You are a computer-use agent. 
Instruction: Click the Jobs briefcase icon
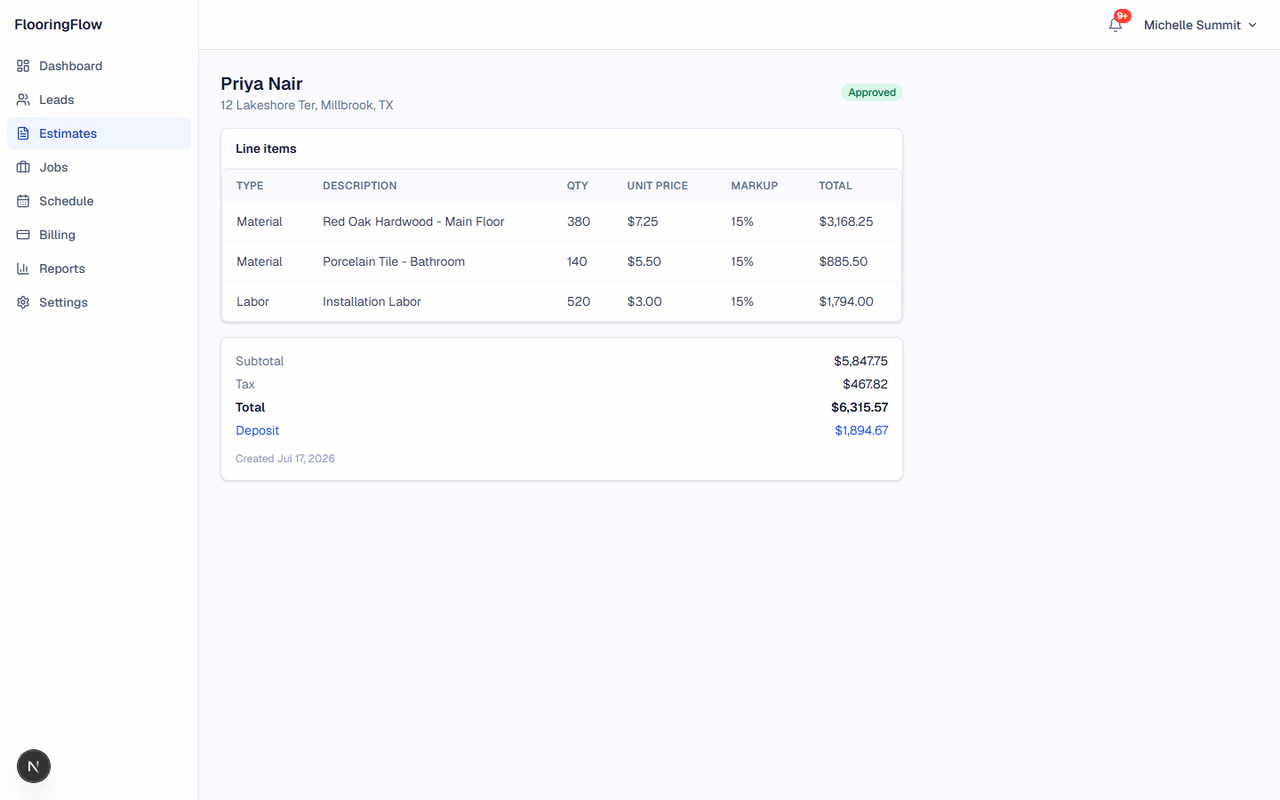click(23, 167)
